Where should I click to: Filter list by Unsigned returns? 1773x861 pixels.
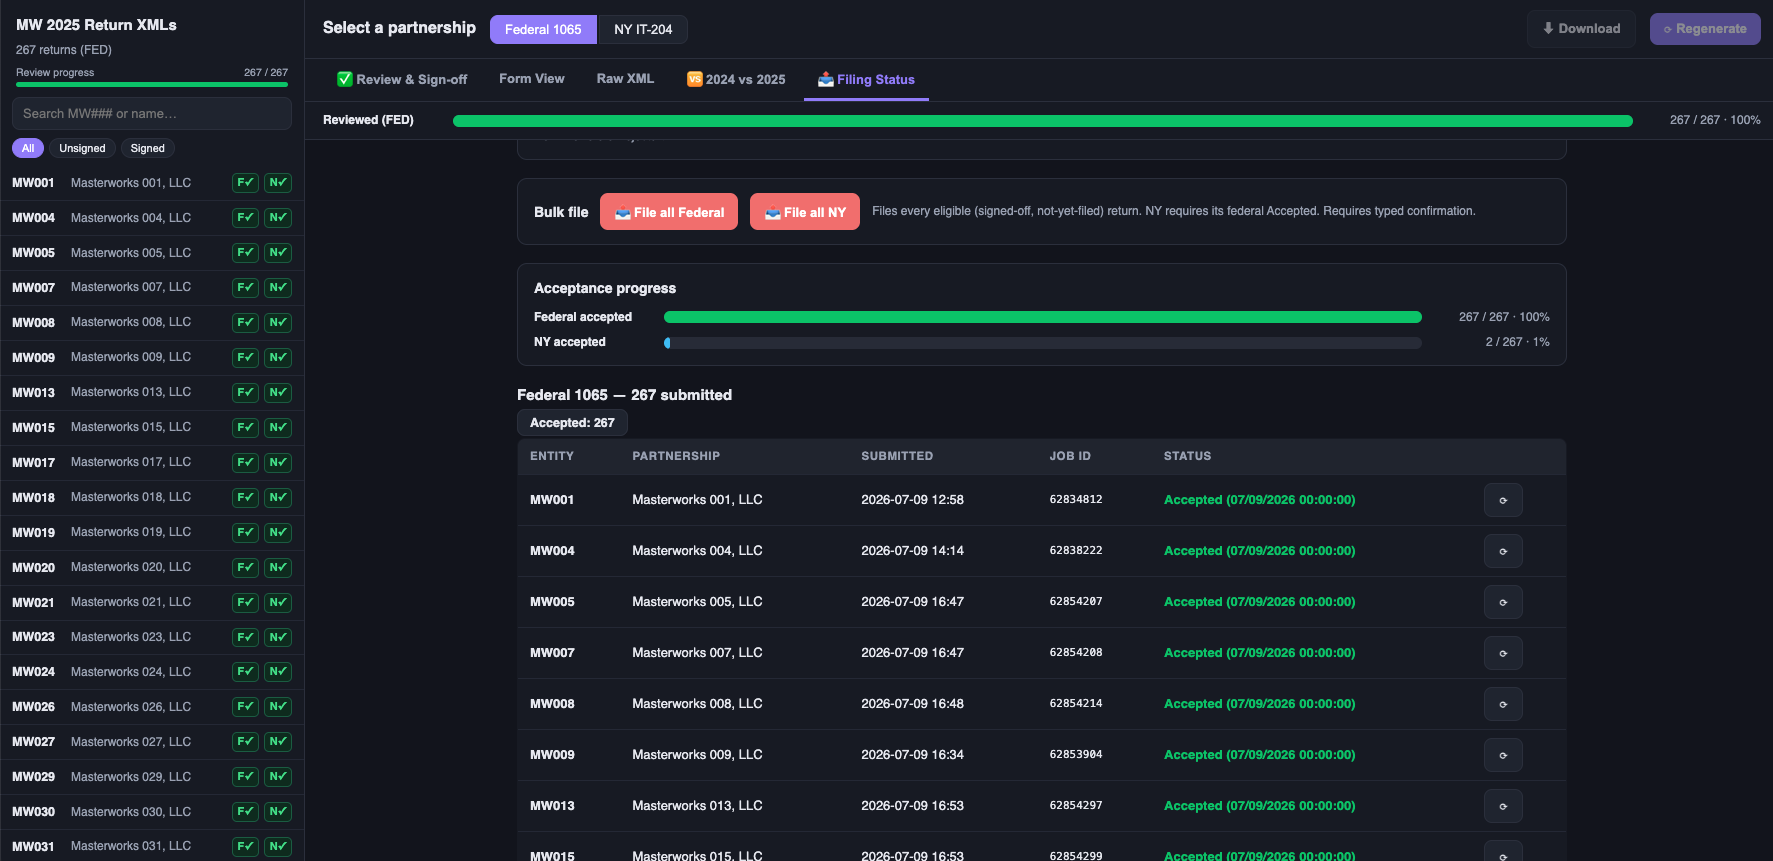[82, 148]
